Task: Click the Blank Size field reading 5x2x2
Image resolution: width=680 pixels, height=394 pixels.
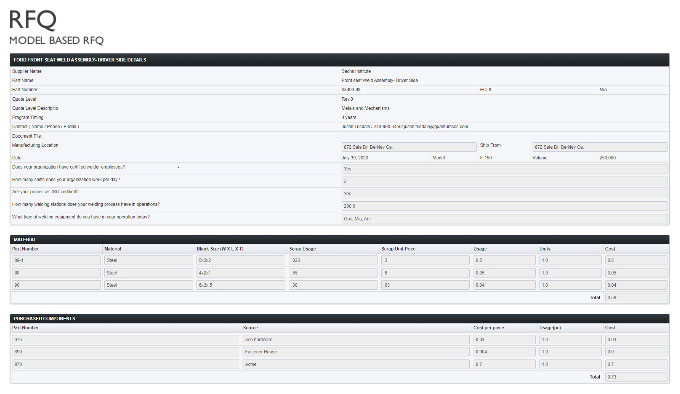Action: [240, 260]
